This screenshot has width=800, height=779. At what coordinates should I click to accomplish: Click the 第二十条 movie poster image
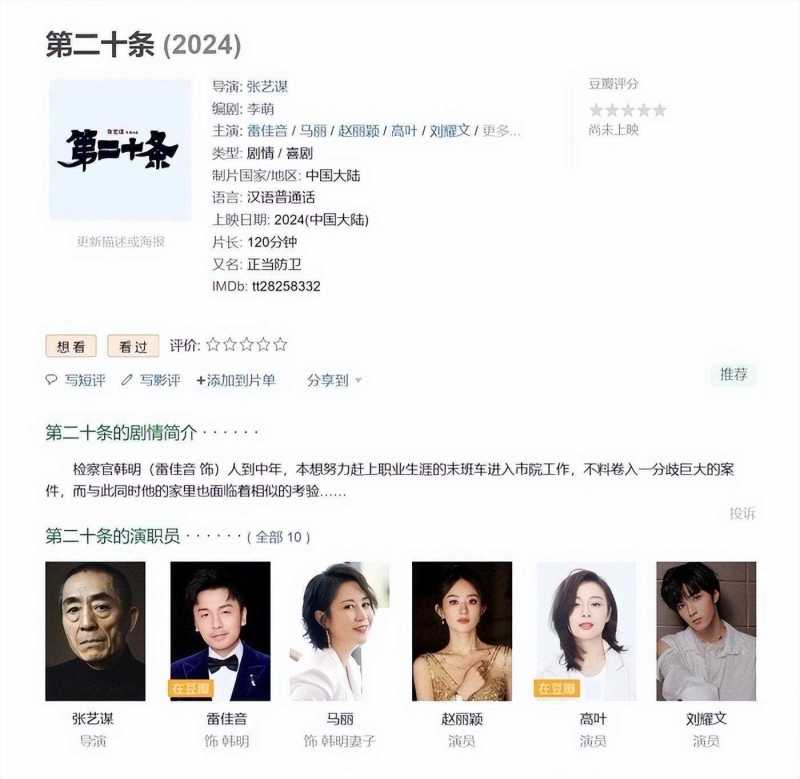point(120,150)
